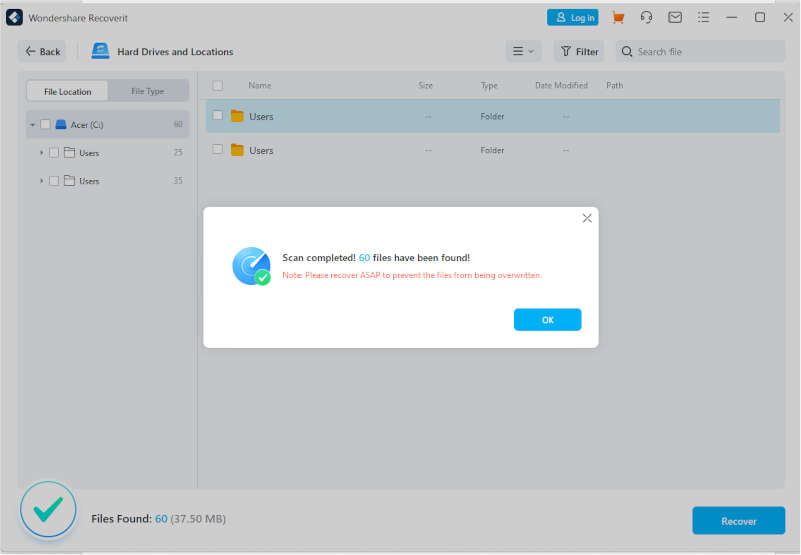Click the envelope mail icon
The height and width of the screenshot is (555, 801).
point(675,18)
